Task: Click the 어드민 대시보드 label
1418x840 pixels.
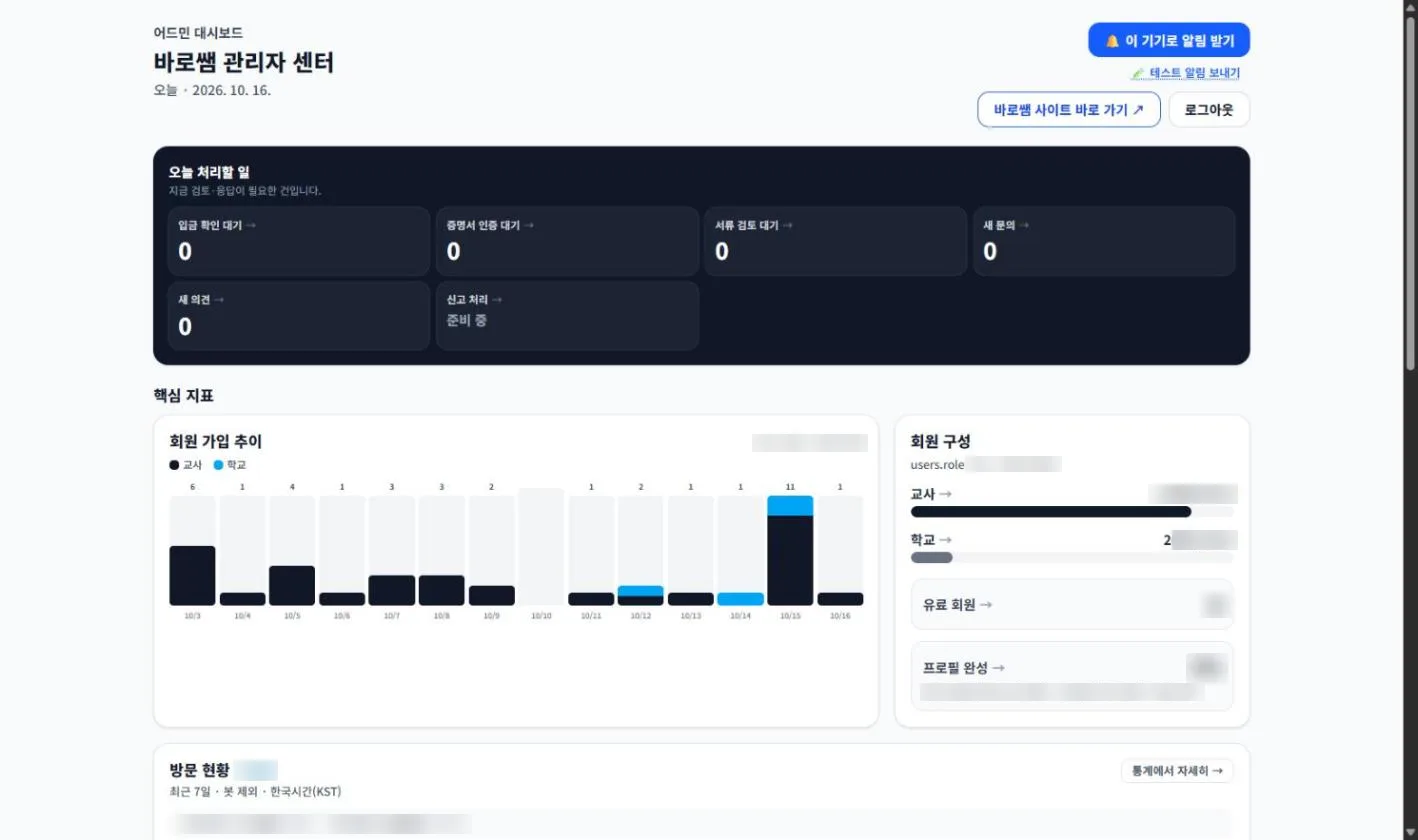Action: coord(198,33)
